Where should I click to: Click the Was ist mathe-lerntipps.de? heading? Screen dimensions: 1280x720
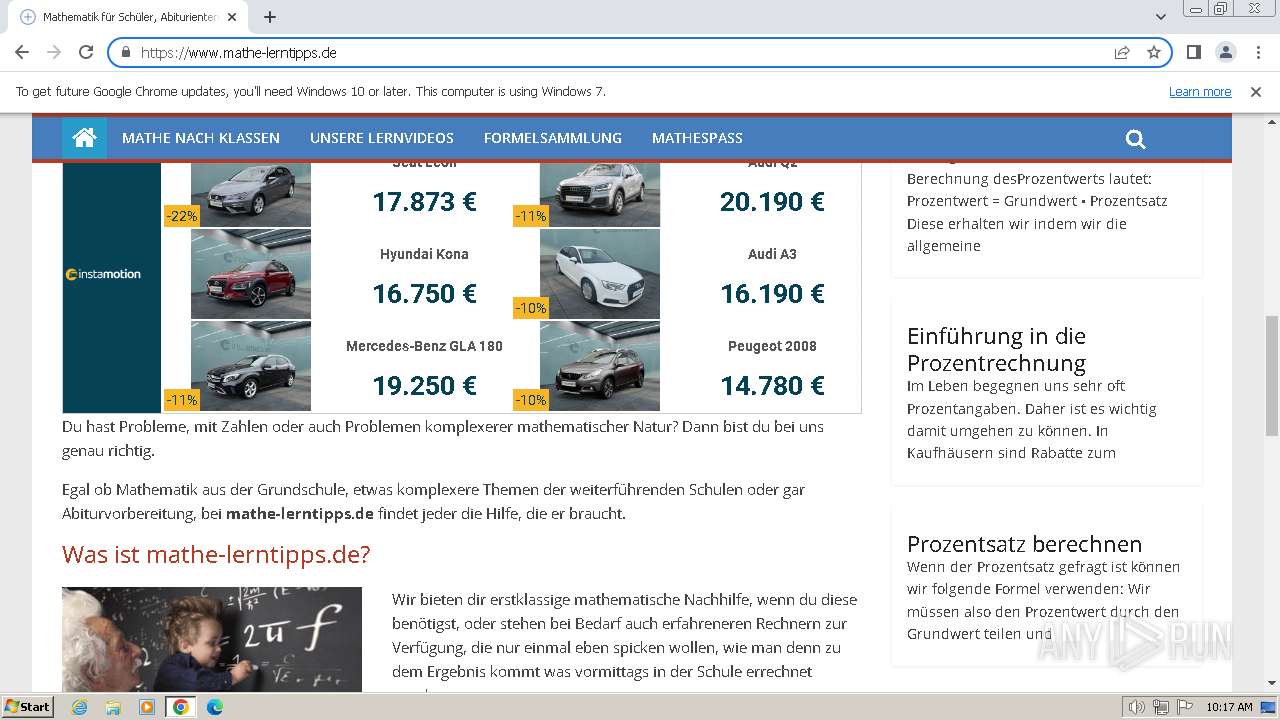pos(216,554)
